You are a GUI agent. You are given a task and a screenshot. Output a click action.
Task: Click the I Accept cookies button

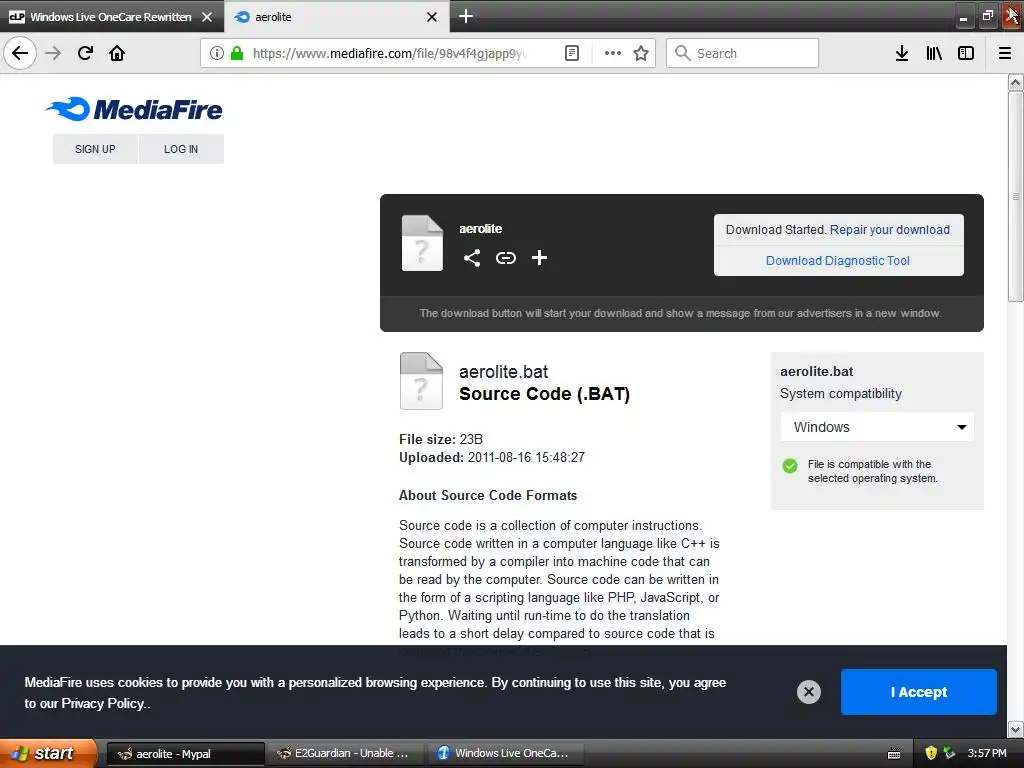(918, 692)
